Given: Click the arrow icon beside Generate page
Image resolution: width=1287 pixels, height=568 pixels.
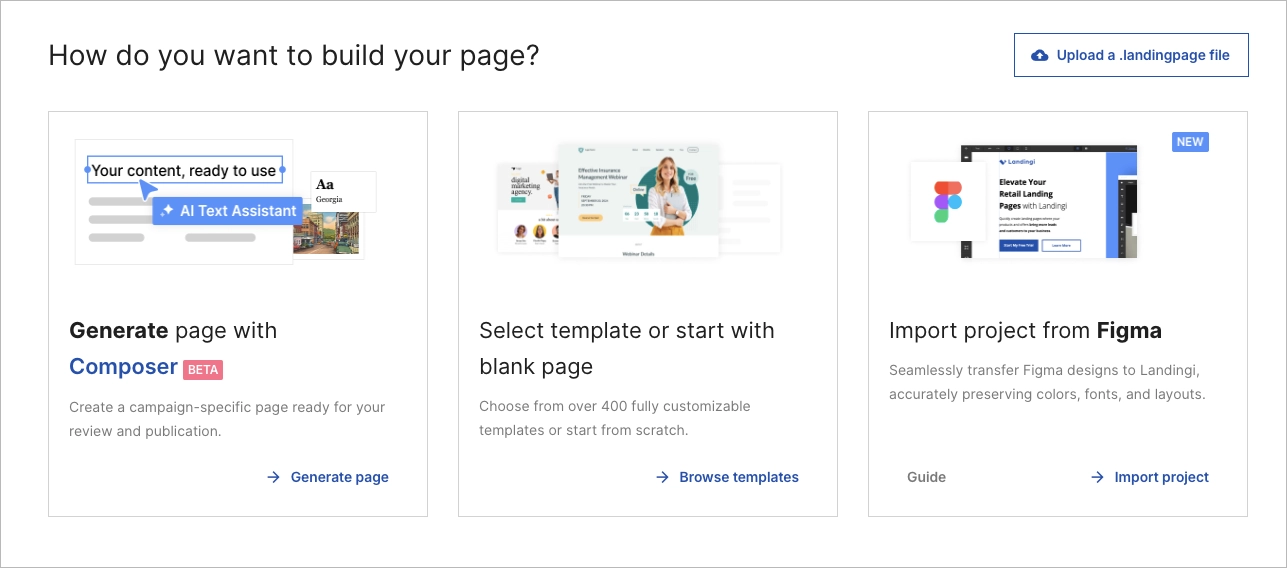Looking at the screenshot, I should [x=273, y=477].
